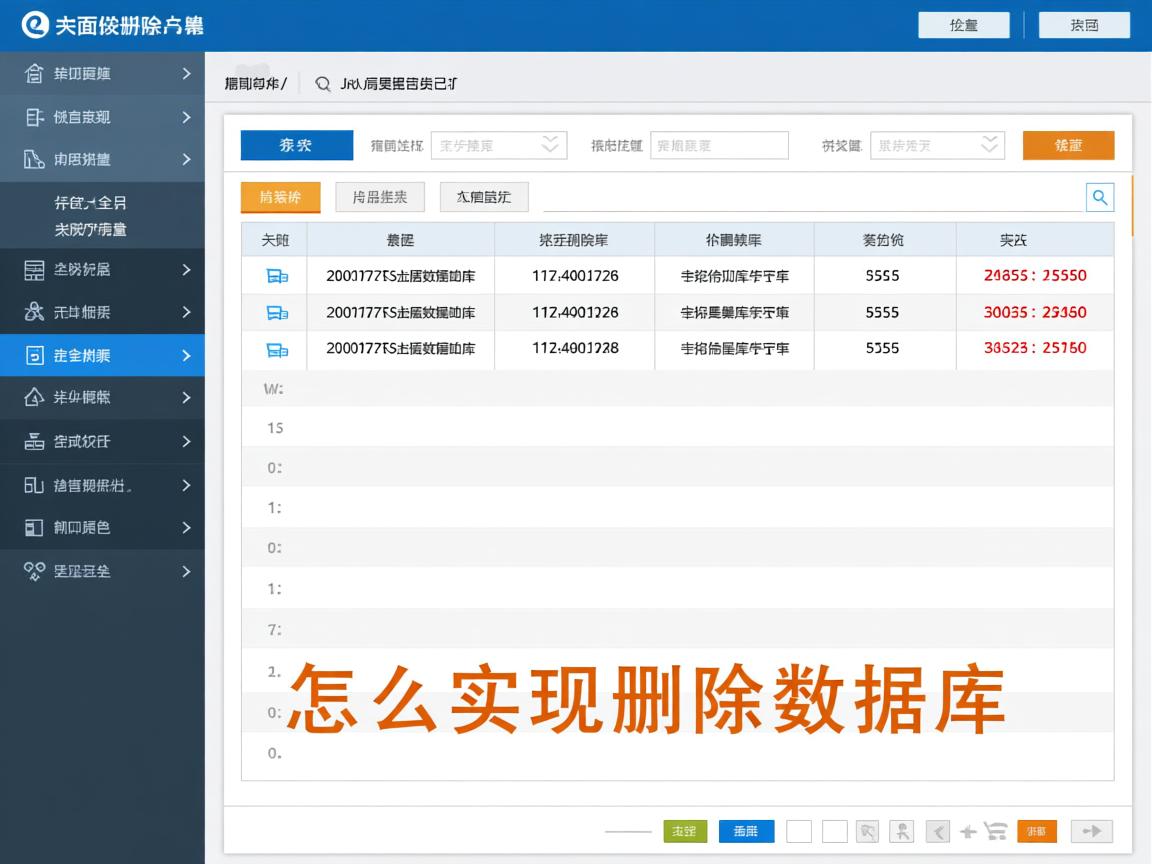Open the rightmost filter dropdown near the orange button

[936, 144]
